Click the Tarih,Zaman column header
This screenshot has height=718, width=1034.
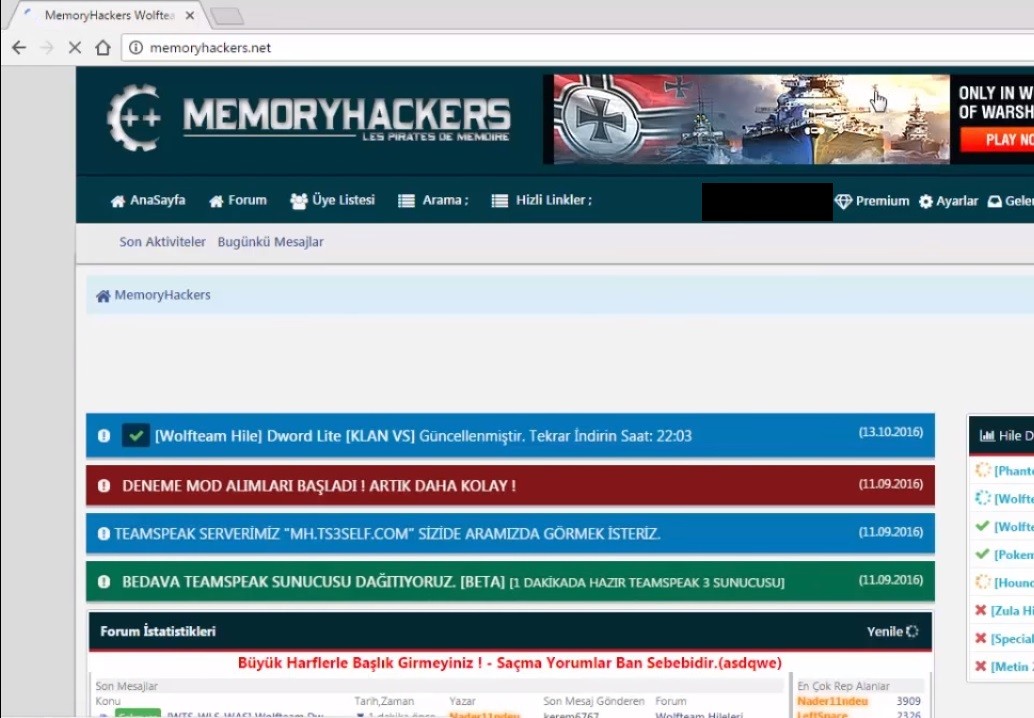point(384,702)
